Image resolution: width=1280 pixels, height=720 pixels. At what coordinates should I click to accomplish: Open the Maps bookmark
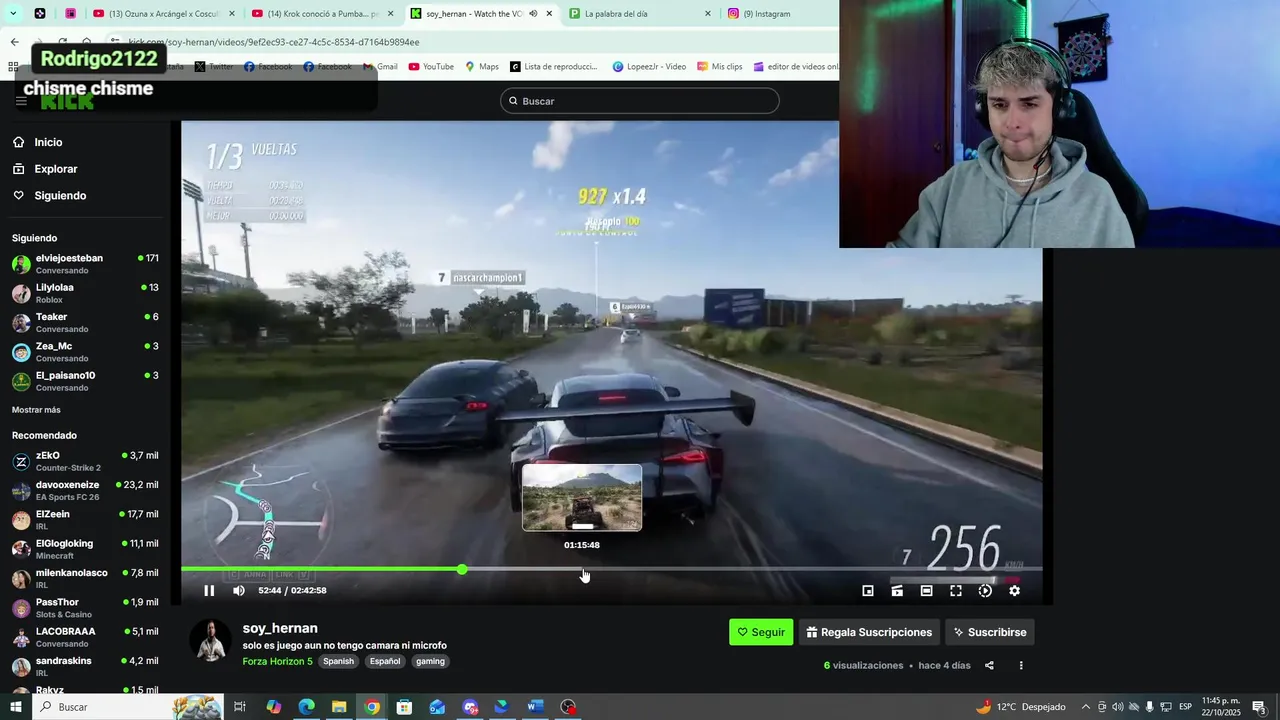[481, 67]
